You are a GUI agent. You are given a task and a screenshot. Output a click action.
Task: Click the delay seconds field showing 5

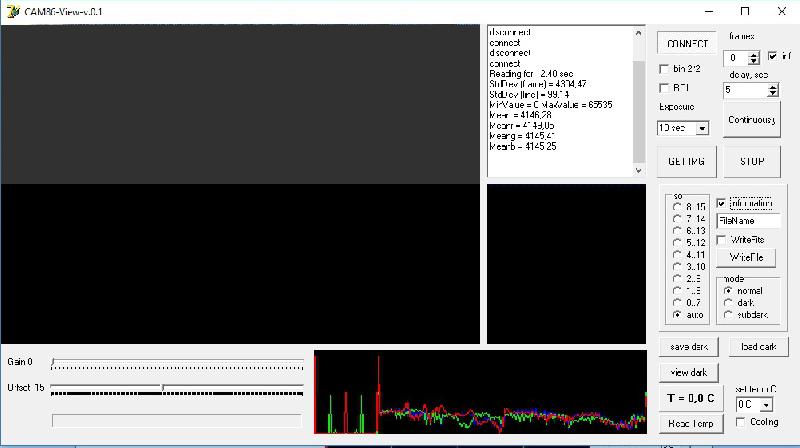745,90
